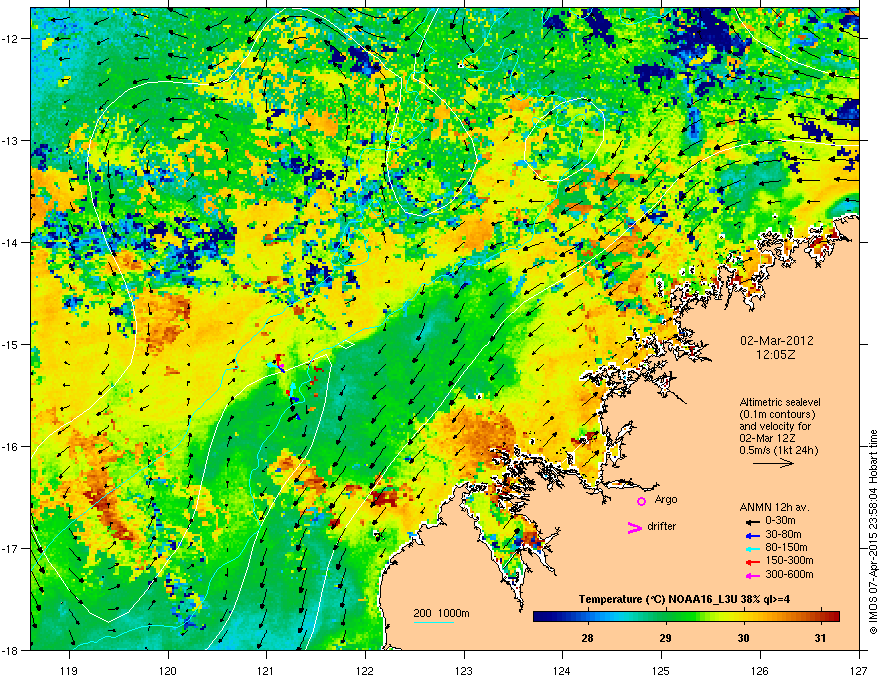Click the green section of color bar near 29
This screenshot has height=680, width=880.
pos(666,616)
